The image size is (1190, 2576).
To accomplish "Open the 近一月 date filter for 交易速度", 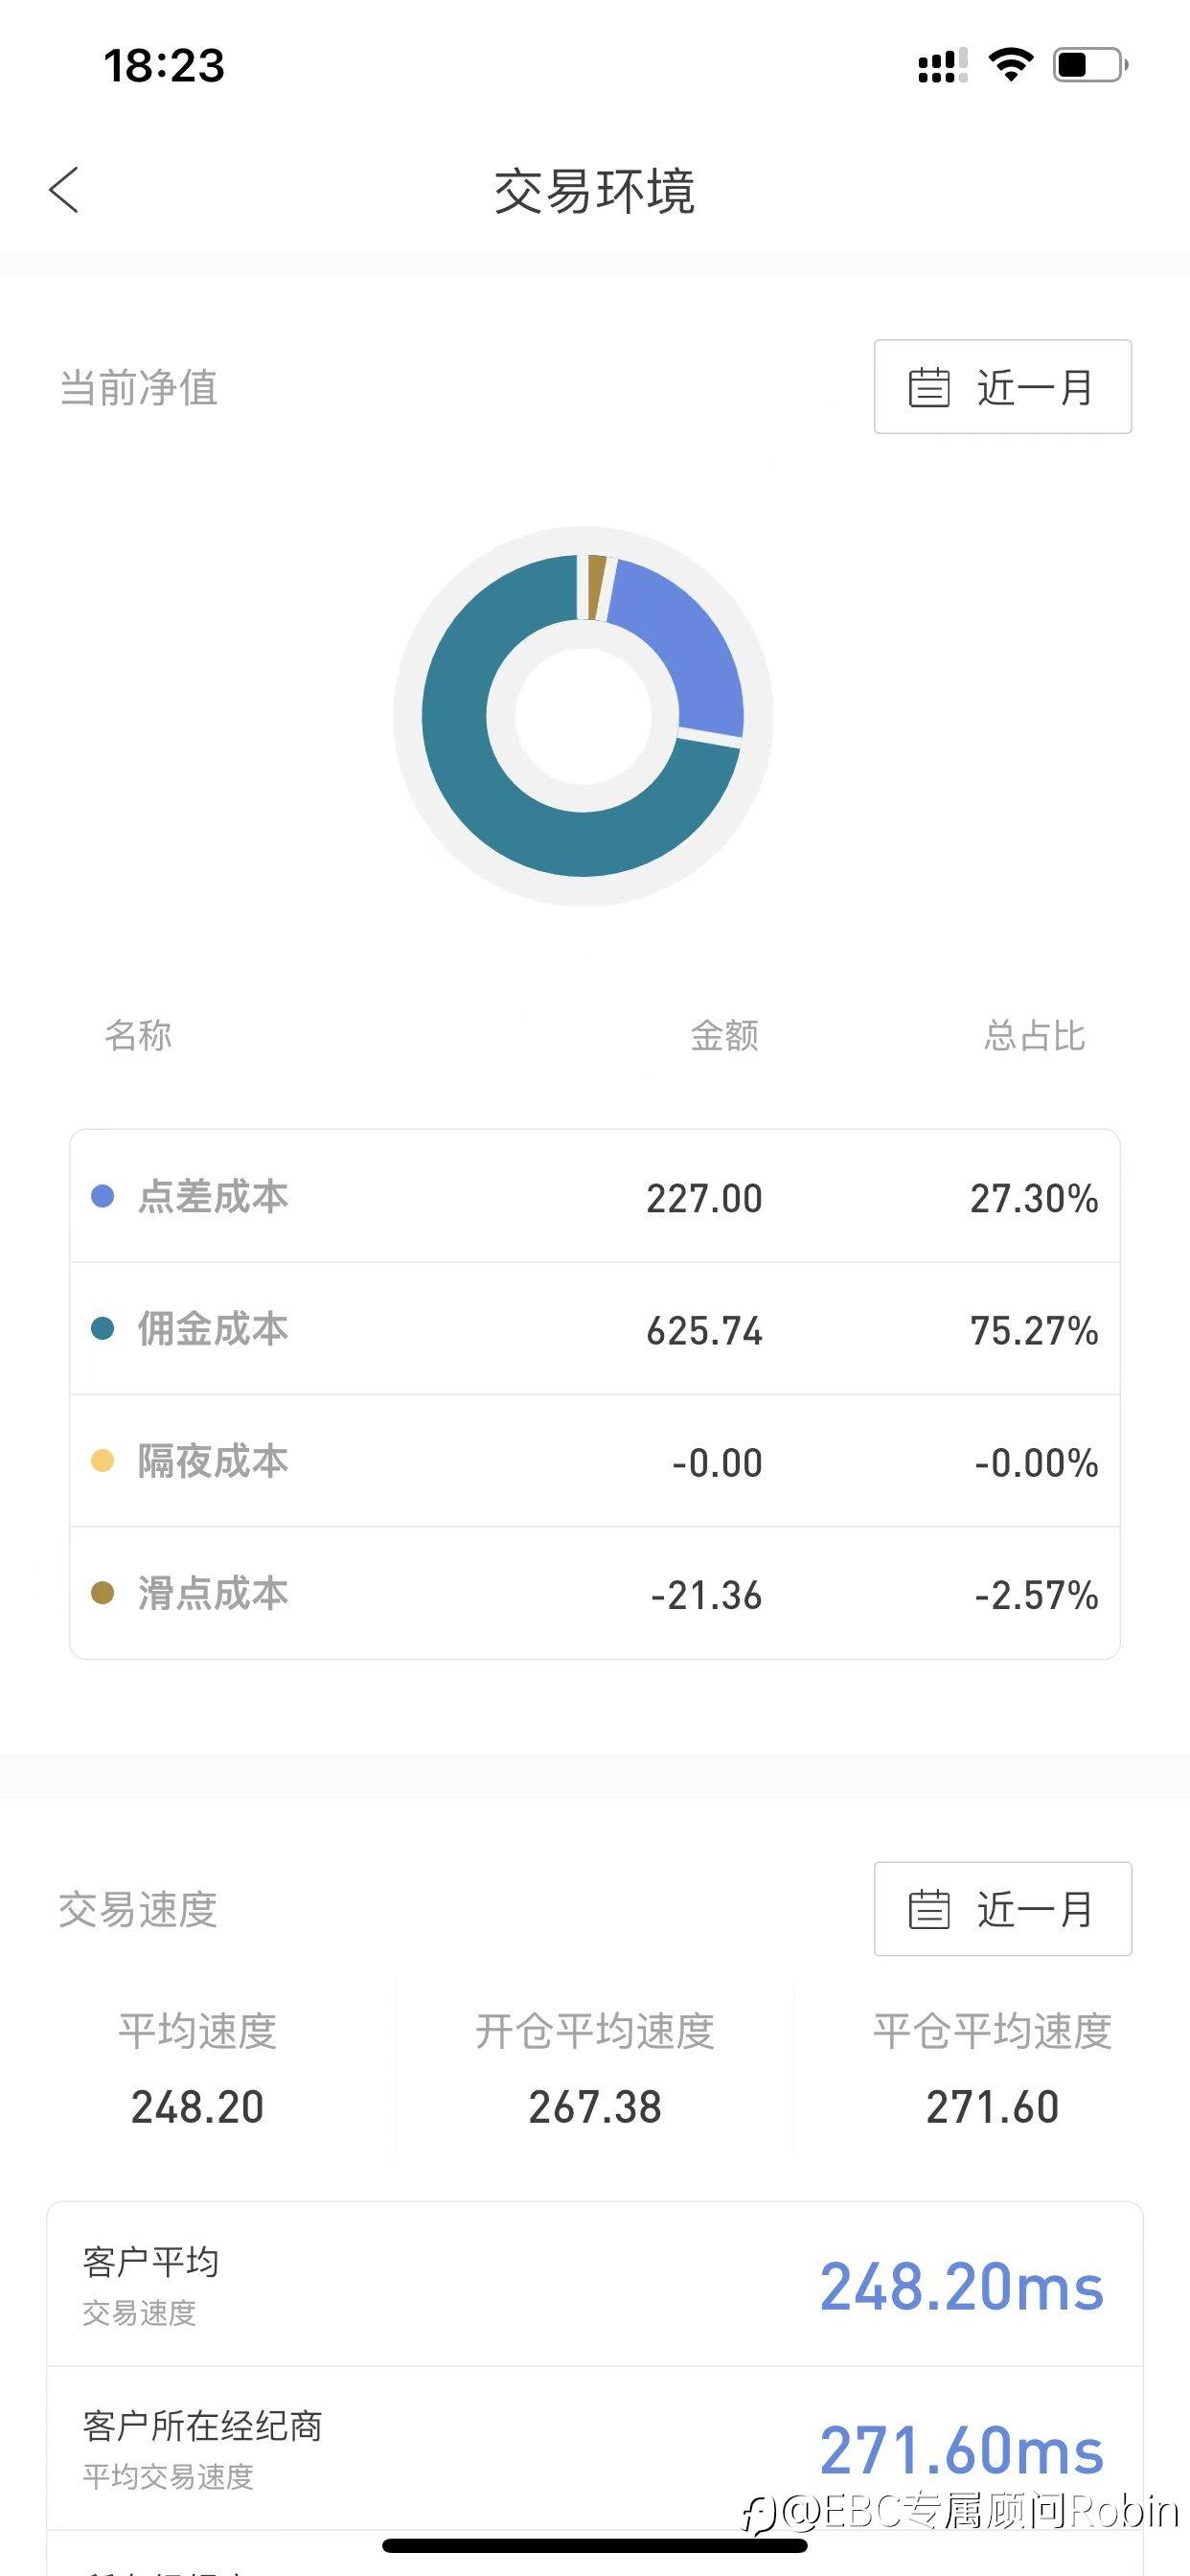I will [1002, 1909].
